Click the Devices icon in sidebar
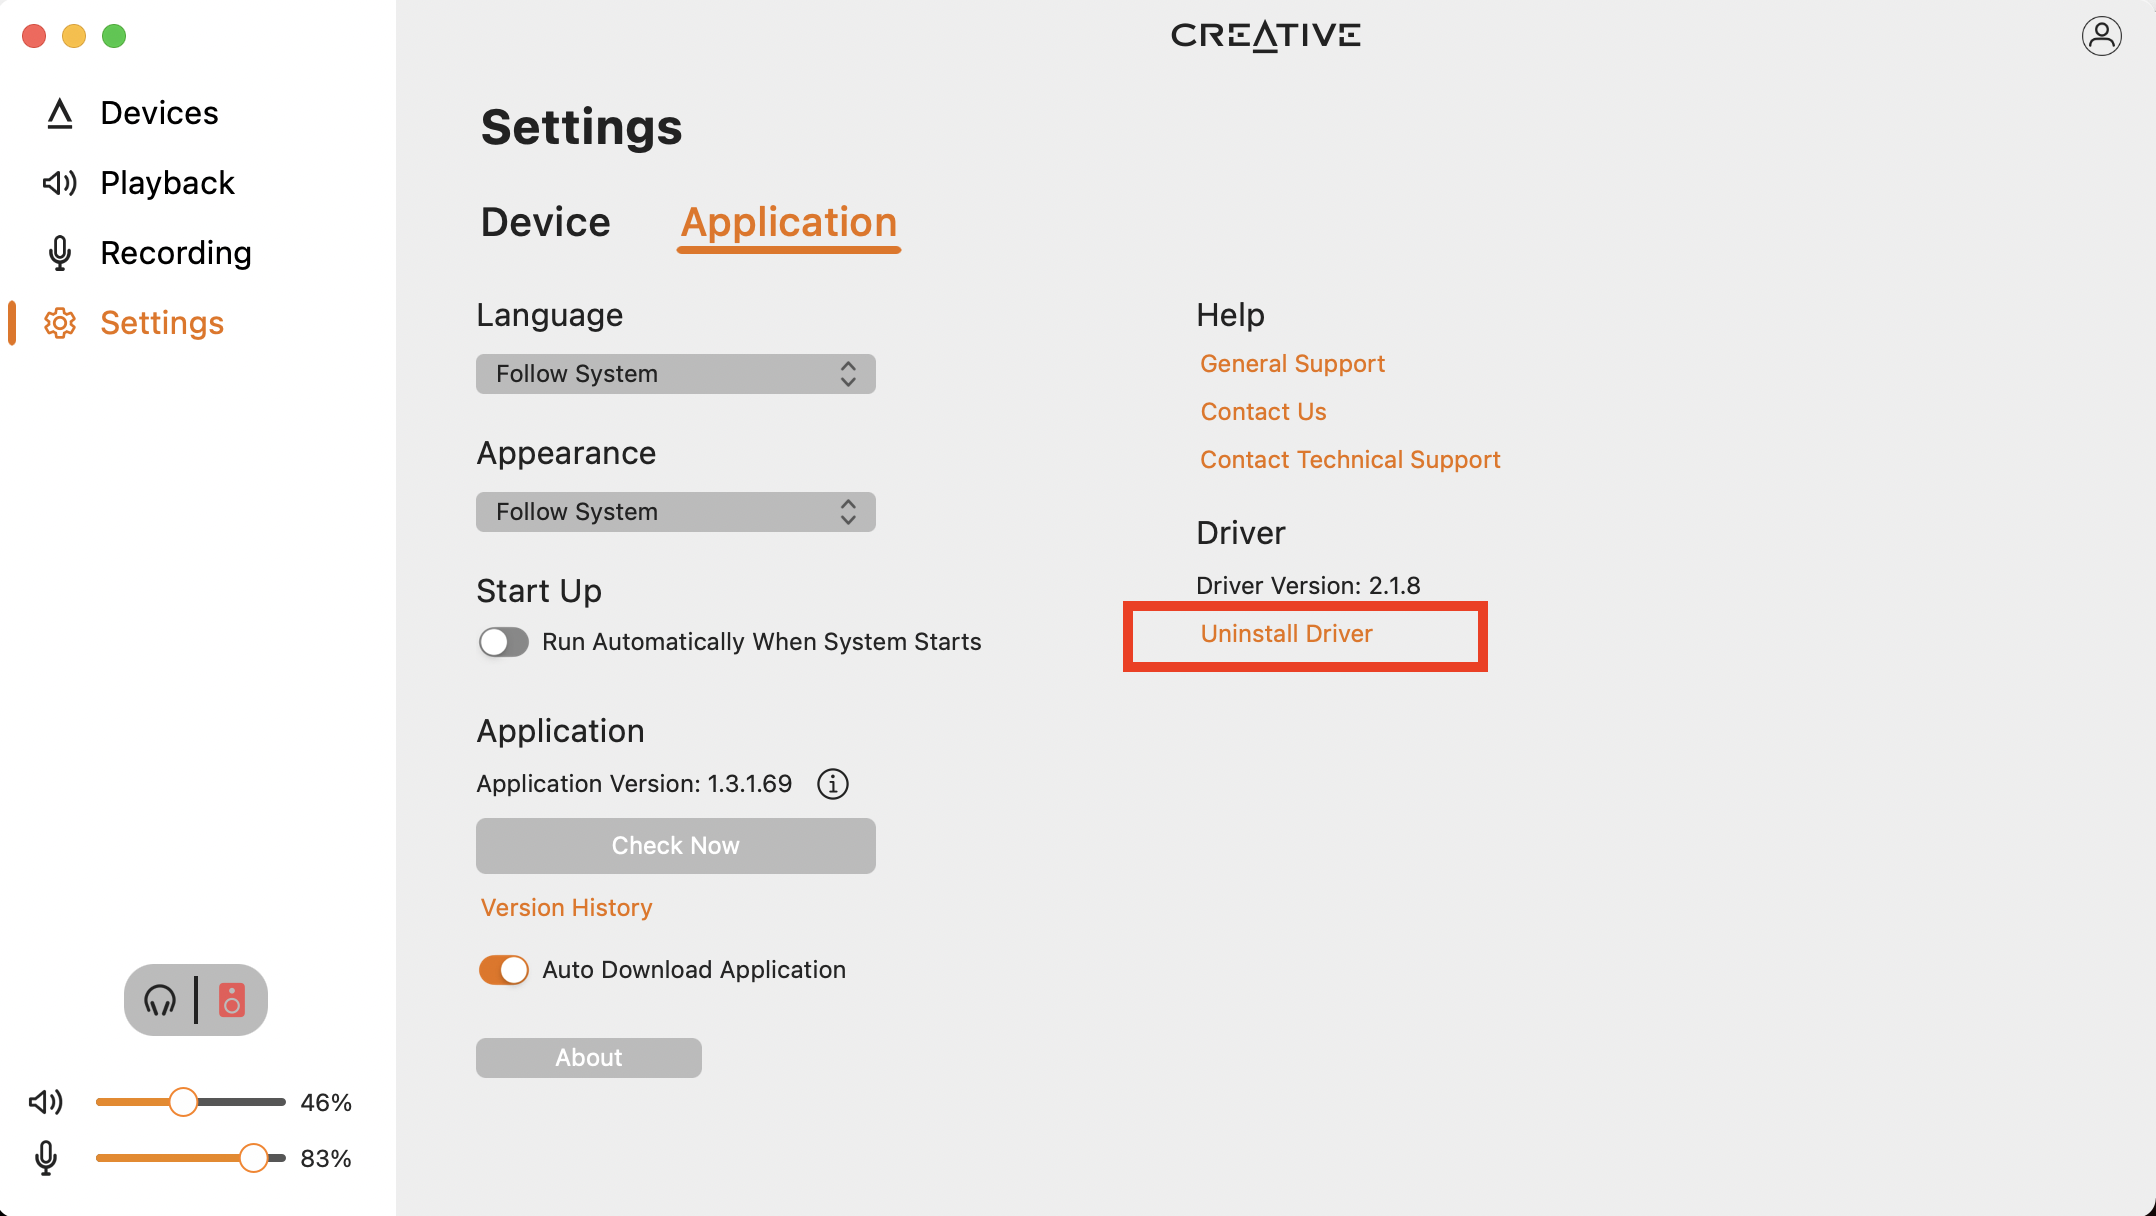The height and width of the screenshot is (1216, 2156). pos(60,113)
